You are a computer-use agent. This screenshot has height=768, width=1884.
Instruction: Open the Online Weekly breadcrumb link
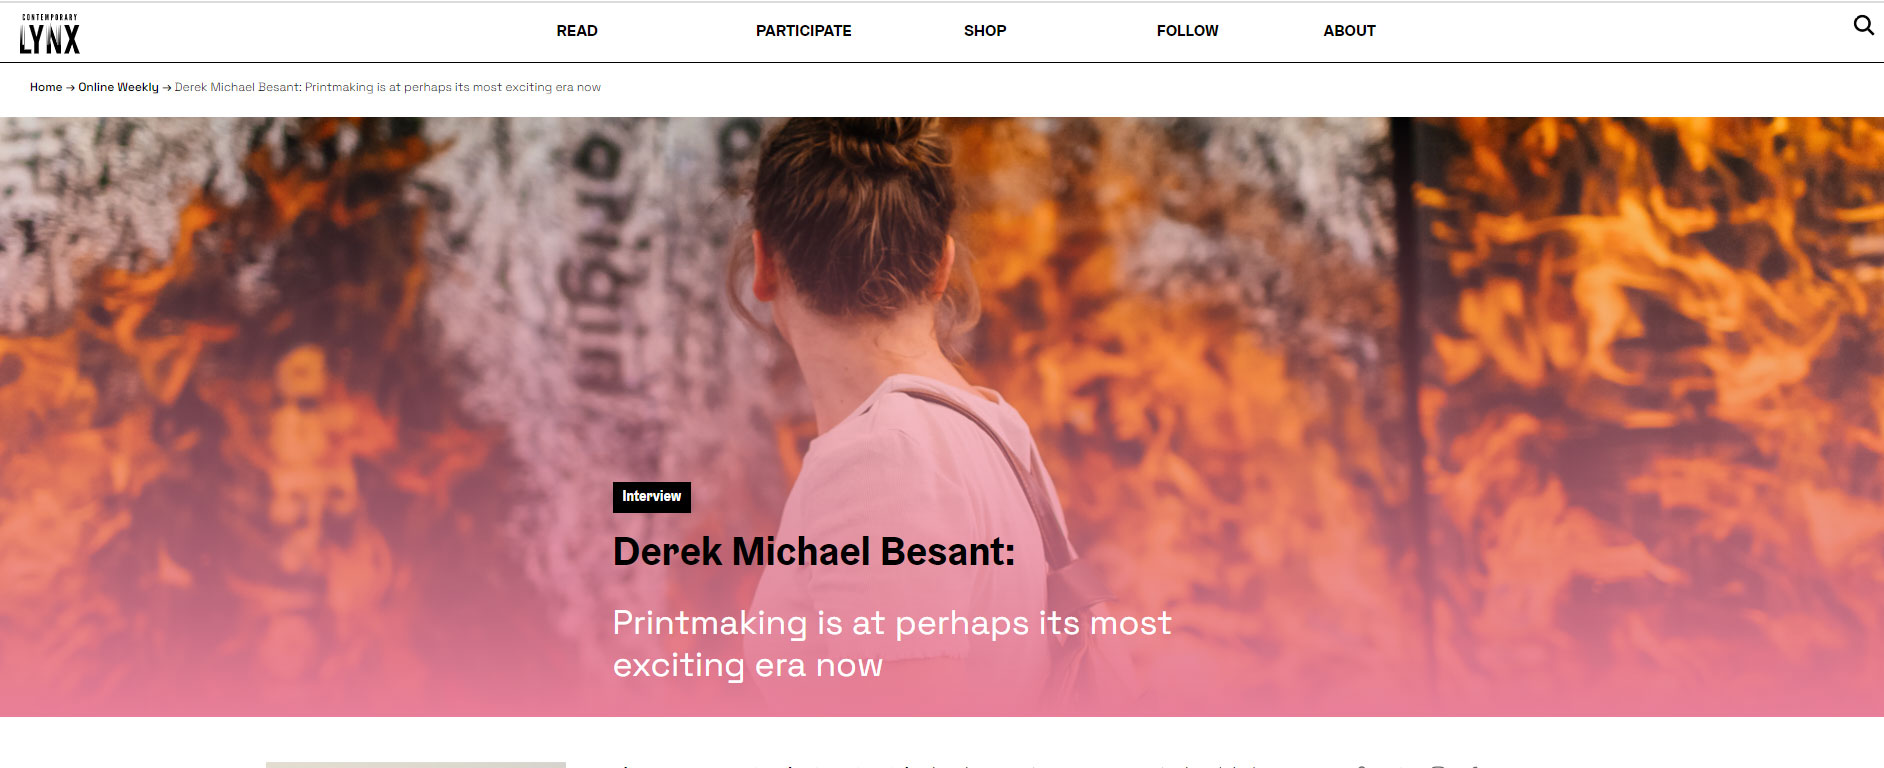click(x=118, y=87)
